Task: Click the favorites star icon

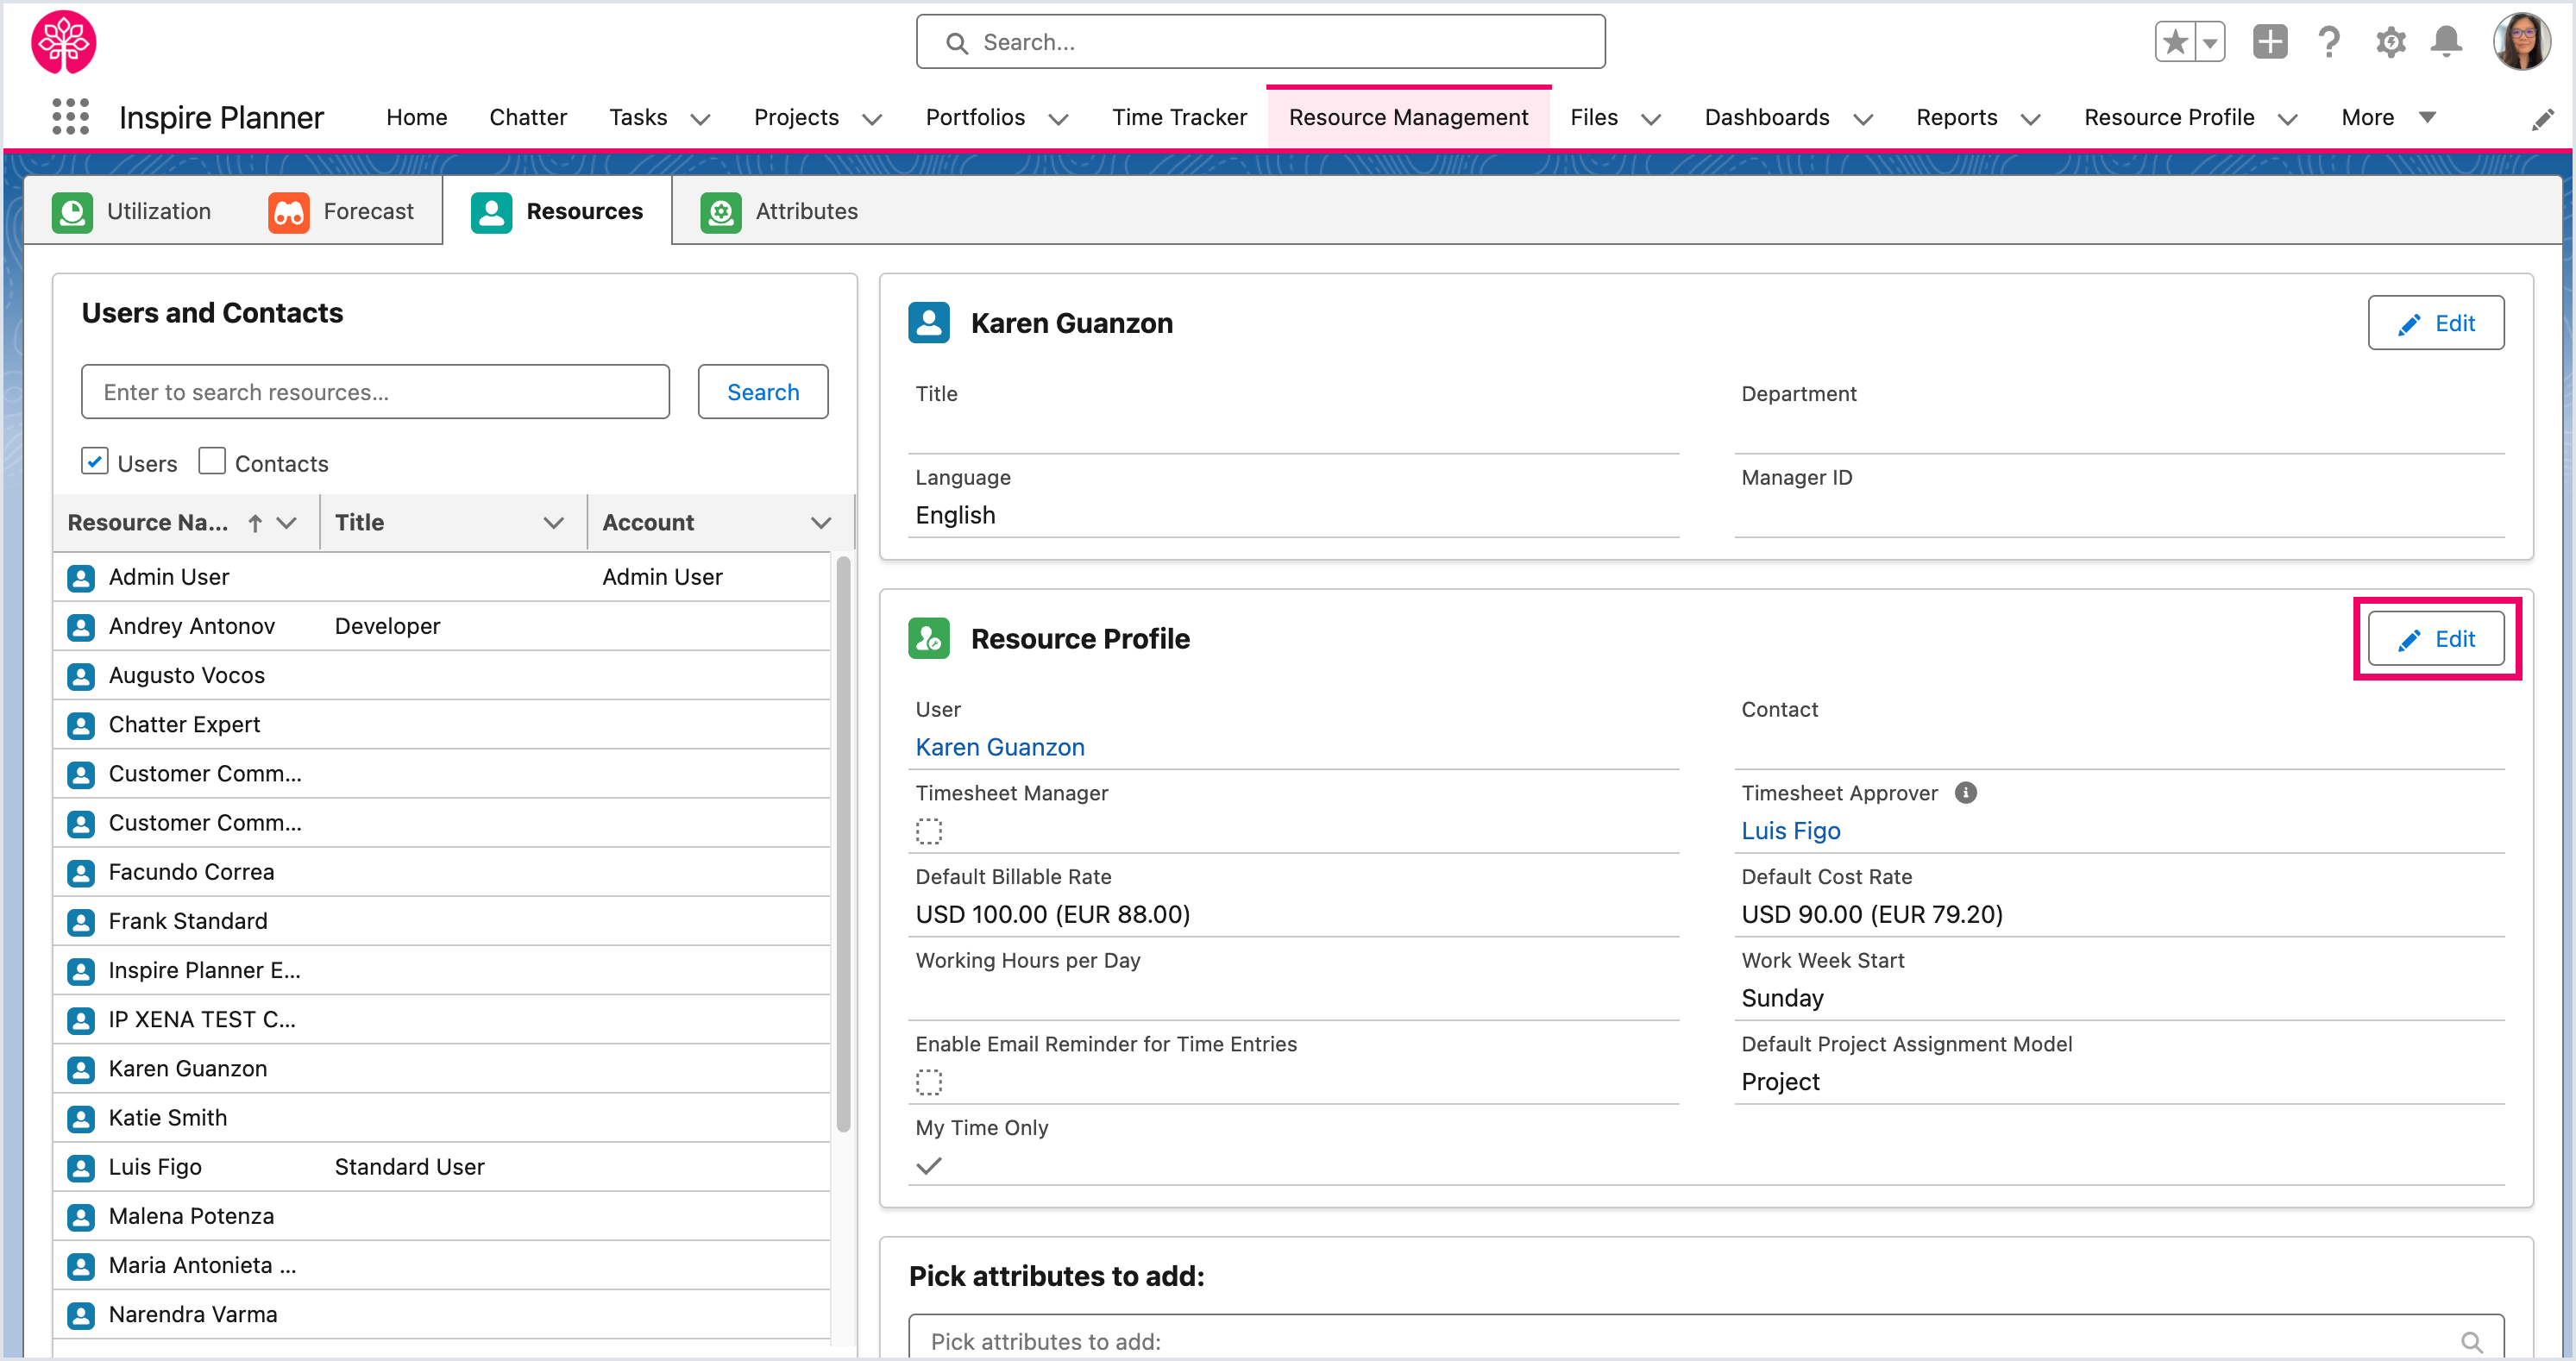Action: [x=2175, y=42]
